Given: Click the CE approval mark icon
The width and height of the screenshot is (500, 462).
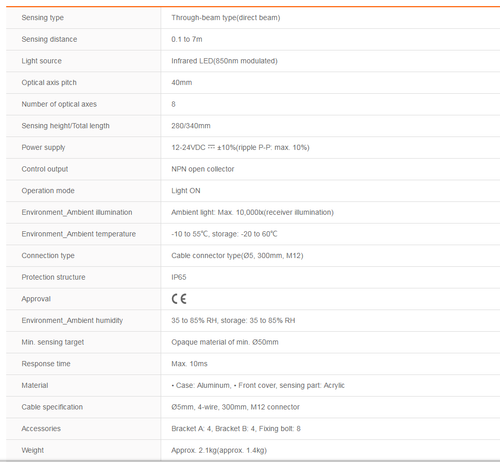Looking at the screenshot, I should point(179,299).
